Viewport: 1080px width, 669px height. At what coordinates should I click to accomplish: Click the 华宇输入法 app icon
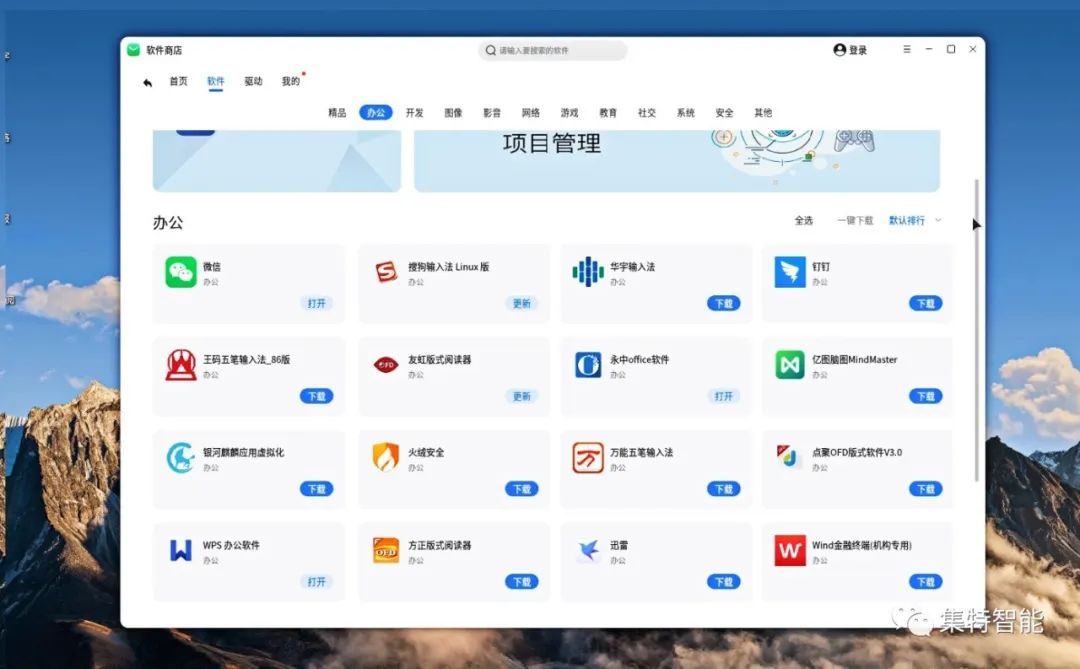(x=588, y=272)
